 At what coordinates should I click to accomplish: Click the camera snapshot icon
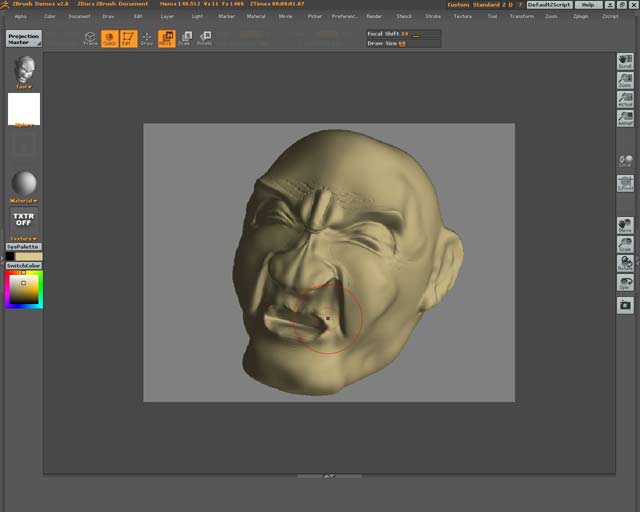point(625,304)
